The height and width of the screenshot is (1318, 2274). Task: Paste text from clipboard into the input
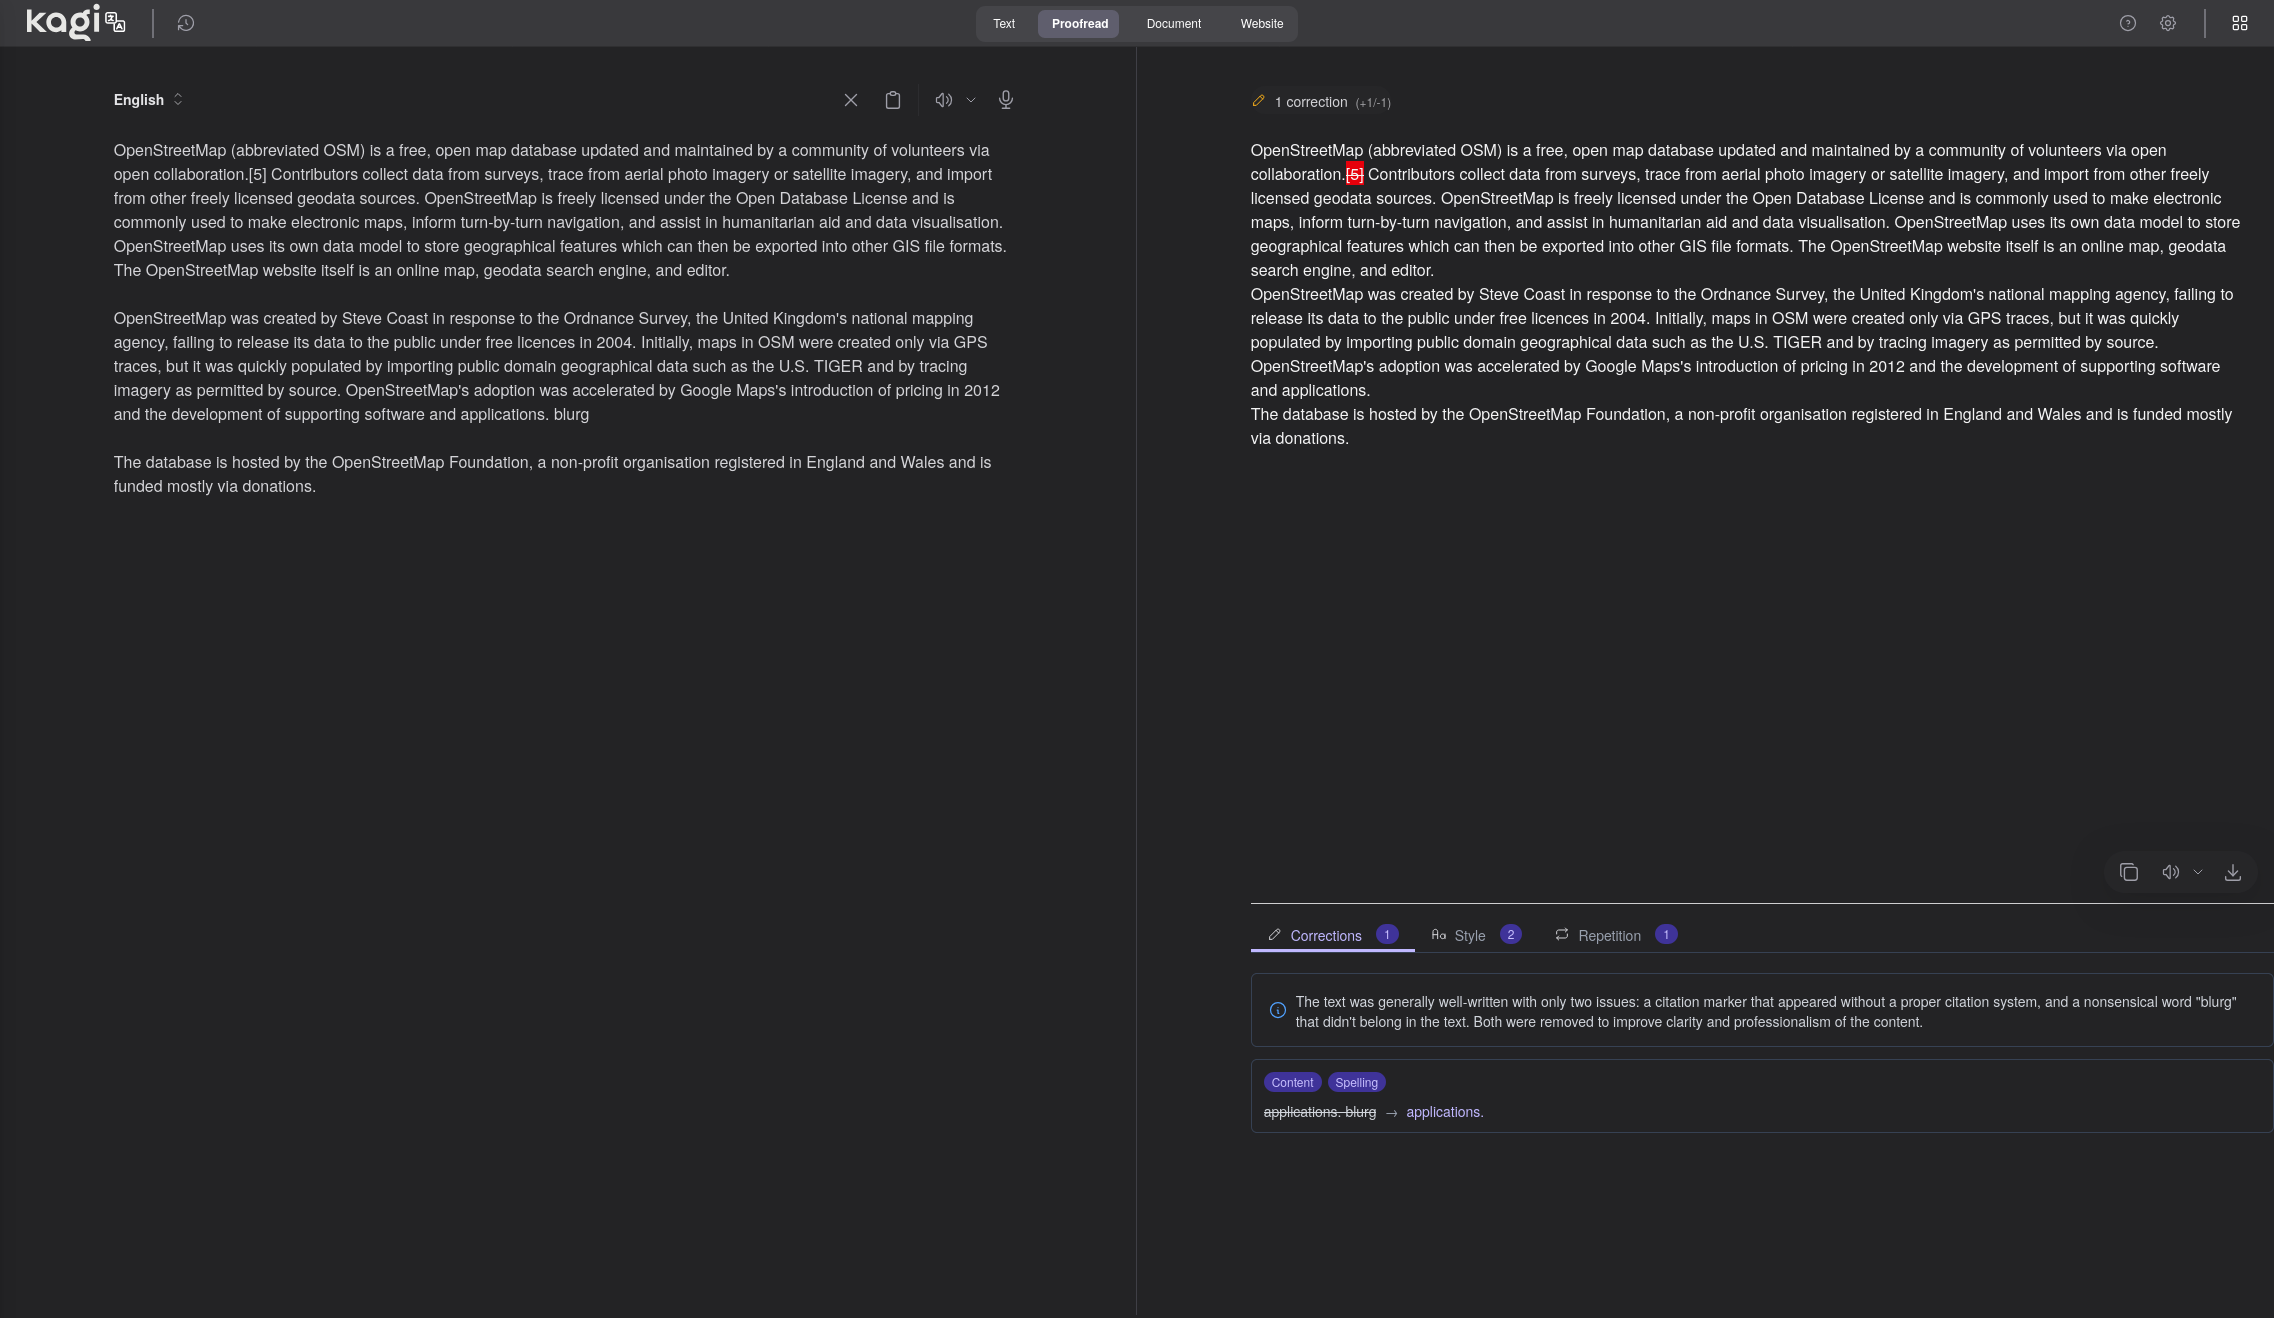(893, 100)
